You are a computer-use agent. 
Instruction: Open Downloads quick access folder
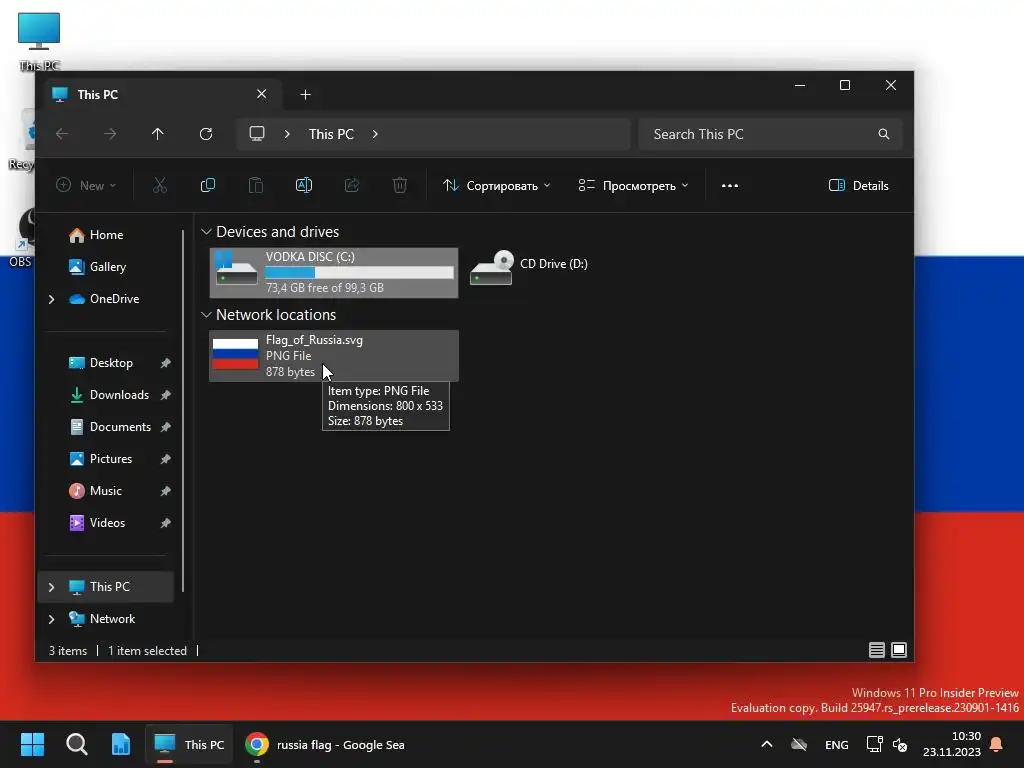[109, 395]
